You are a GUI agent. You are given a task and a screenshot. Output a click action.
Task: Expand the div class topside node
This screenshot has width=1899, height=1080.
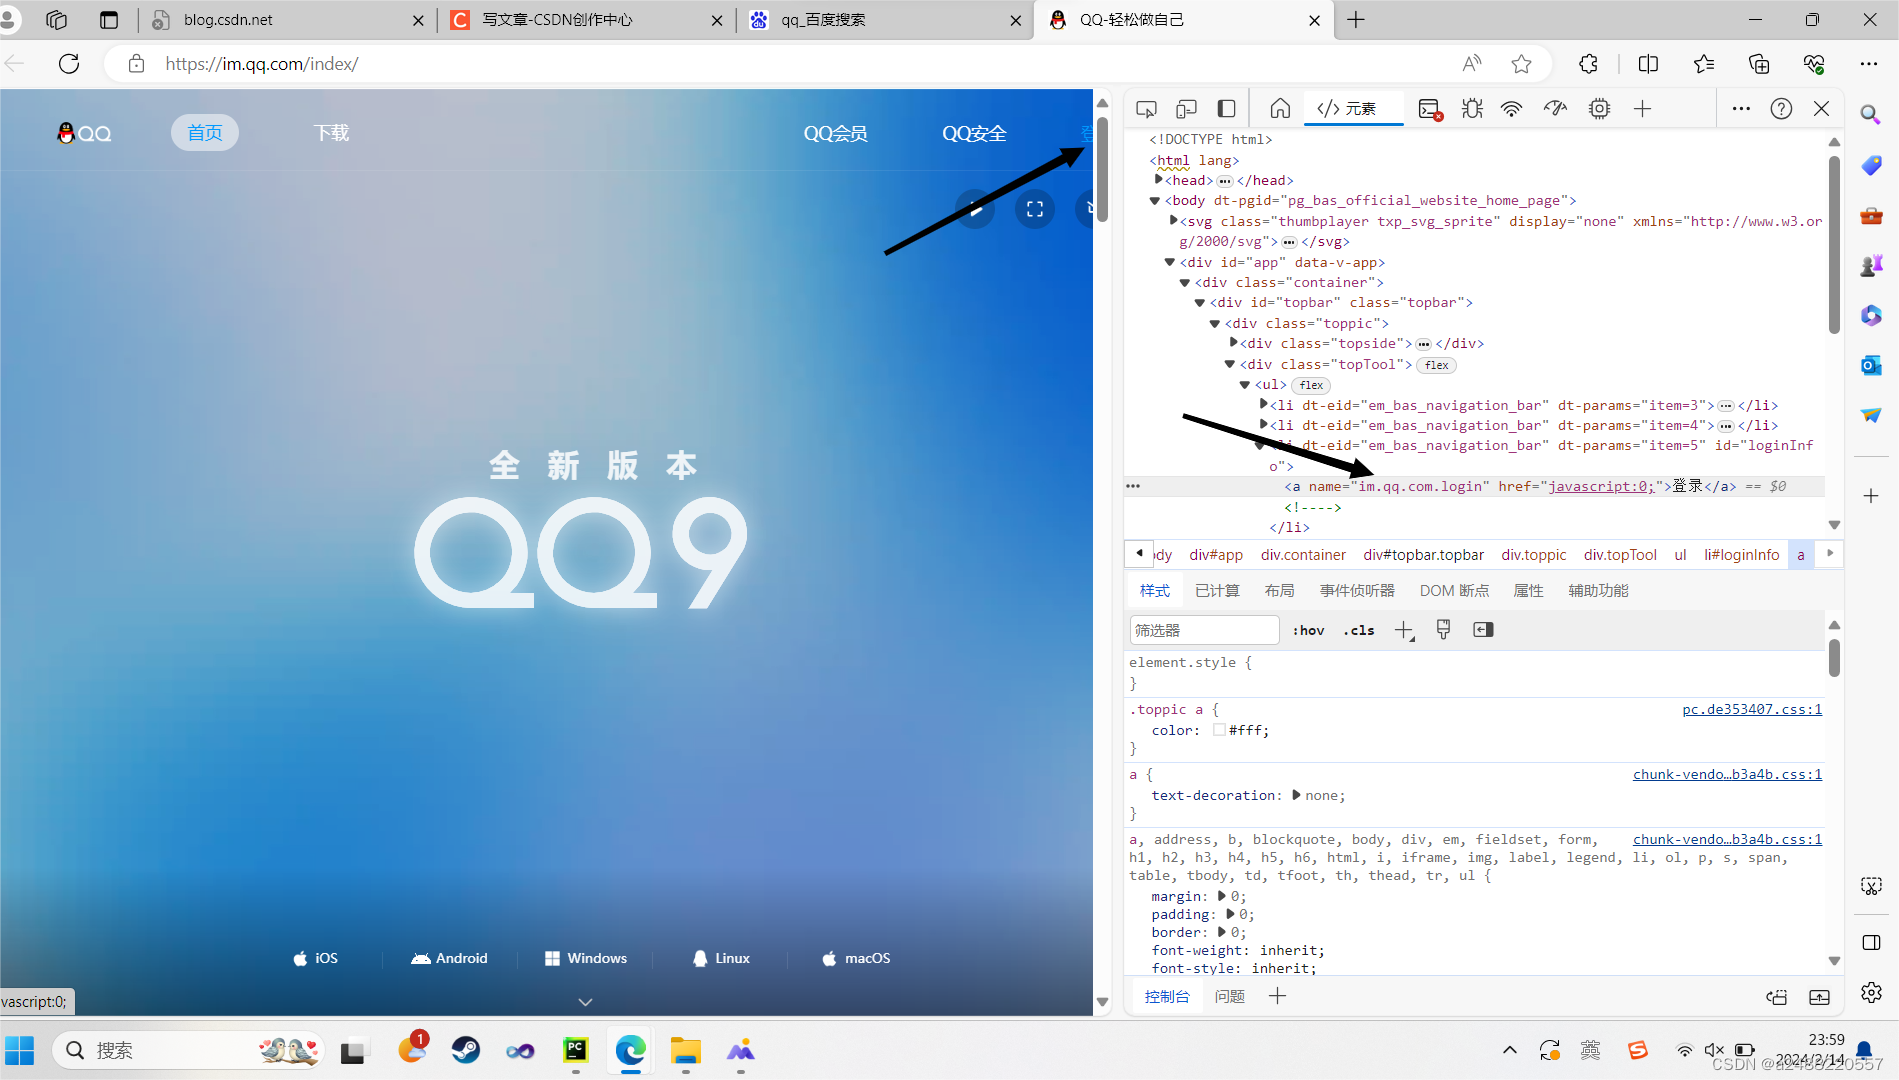click(x=1234, y=343)
